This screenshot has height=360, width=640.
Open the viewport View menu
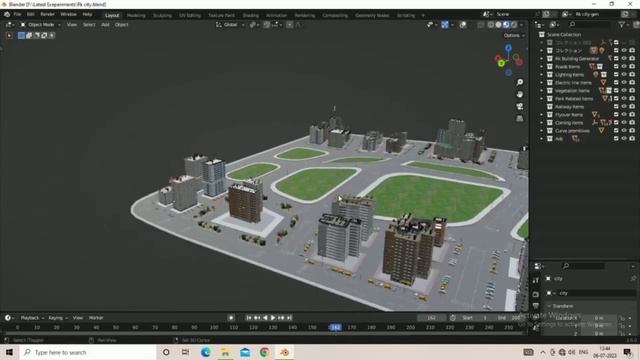71,25
